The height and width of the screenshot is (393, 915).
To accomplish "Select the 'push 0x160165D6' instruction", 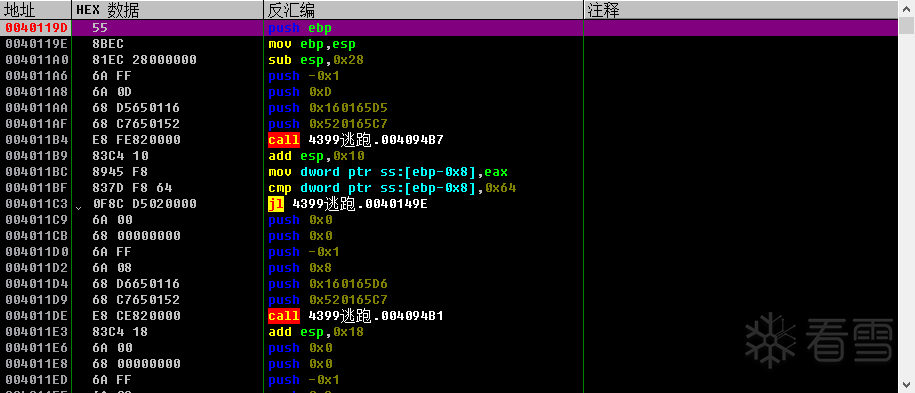I will click(328, 284).
